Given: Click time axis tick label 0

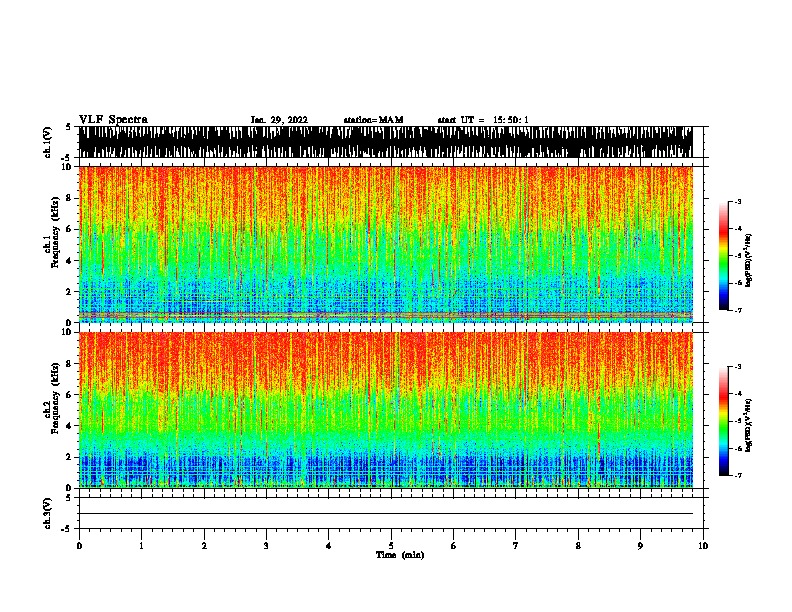Looking at the screenshot, I should (79, 546).
